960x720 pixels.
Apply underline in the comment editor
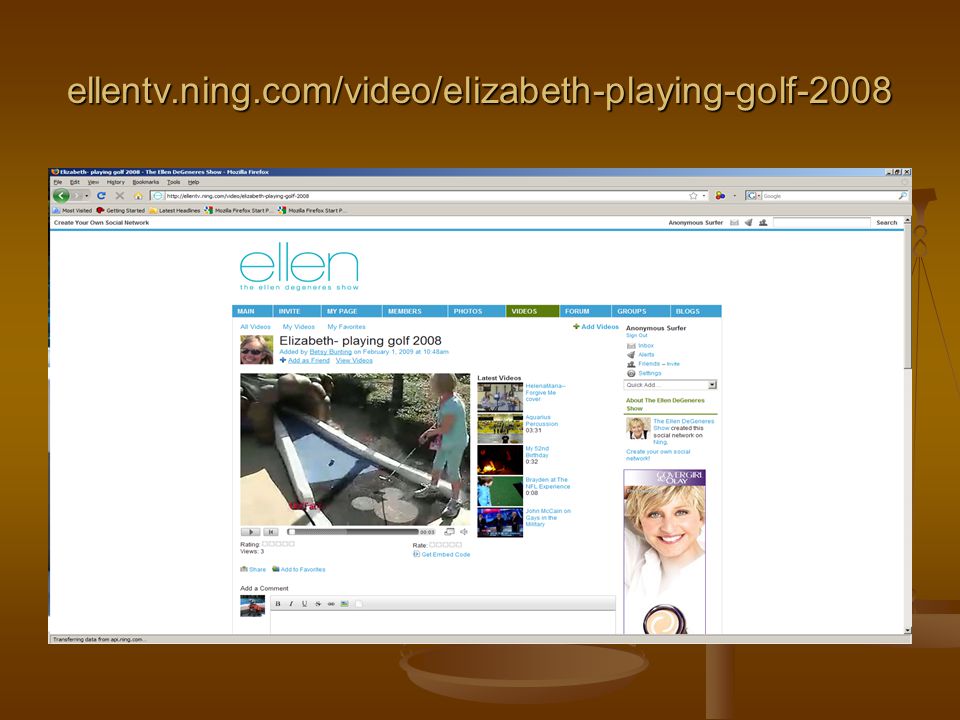tap(304, 604)
